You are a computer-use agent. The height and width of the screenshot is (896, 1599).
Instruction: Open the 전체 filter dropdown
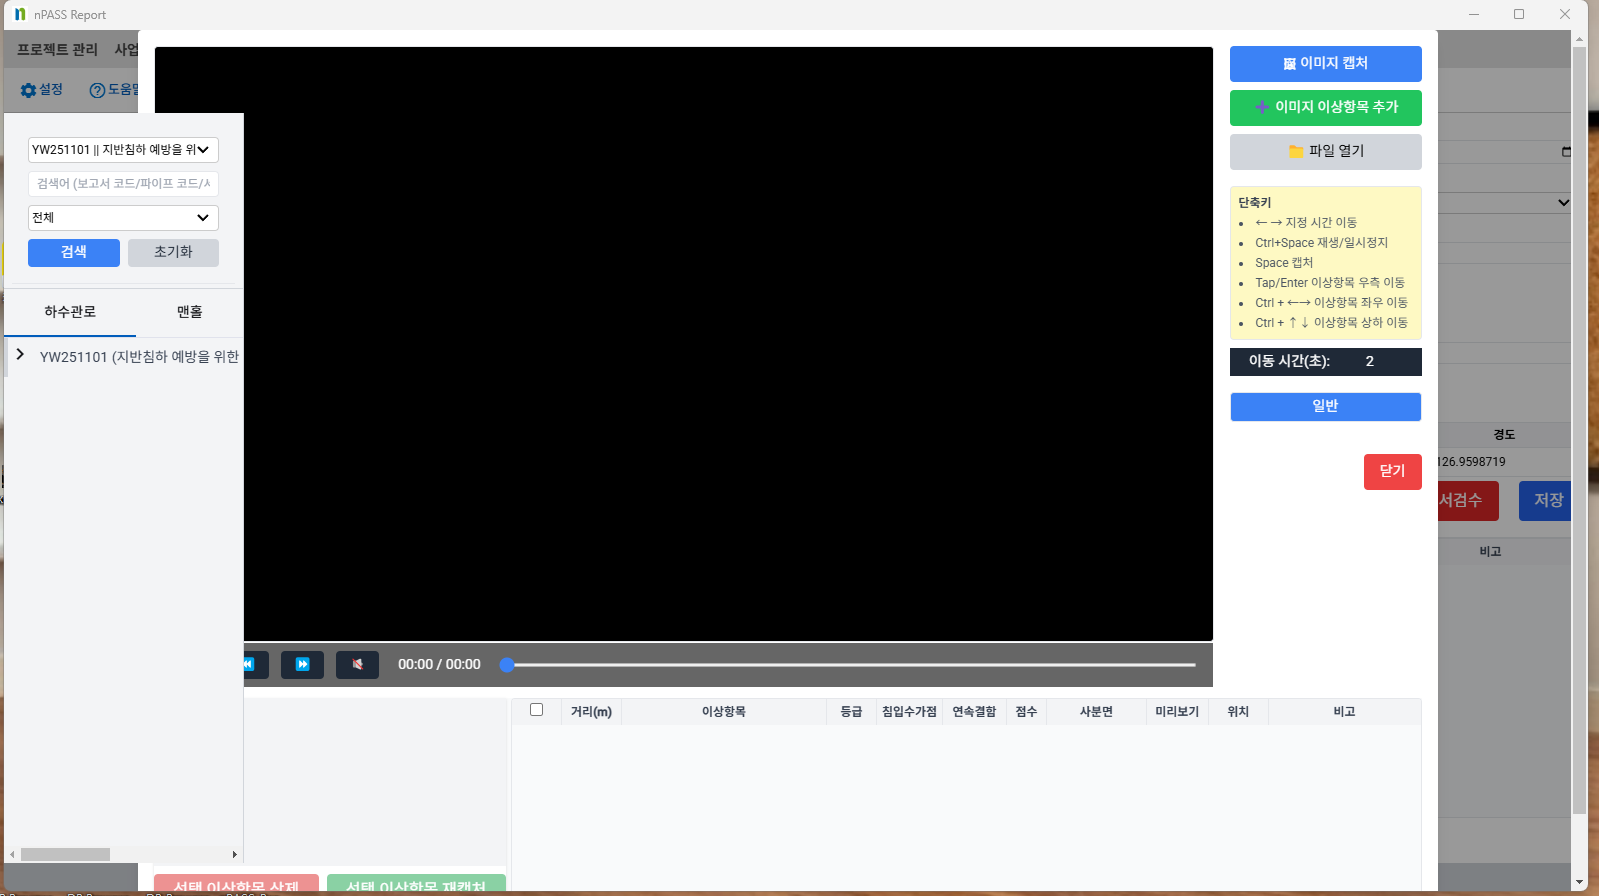pos(123,218)
